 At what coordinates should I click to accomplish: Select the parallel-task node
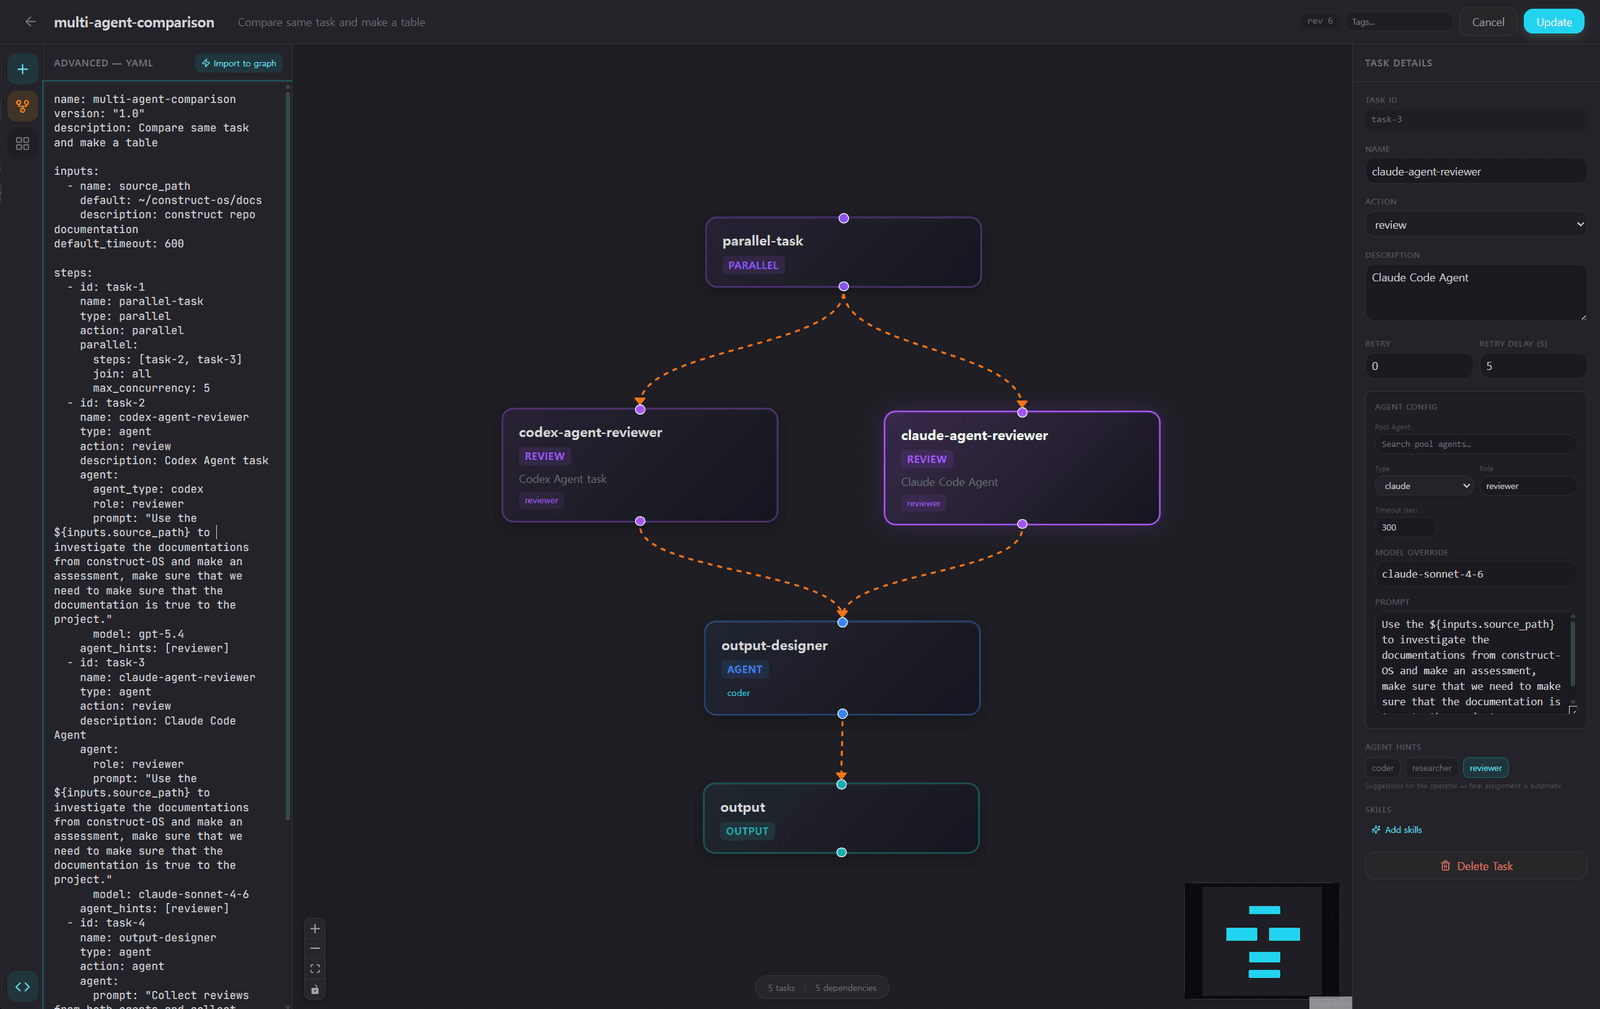point(843,252)
